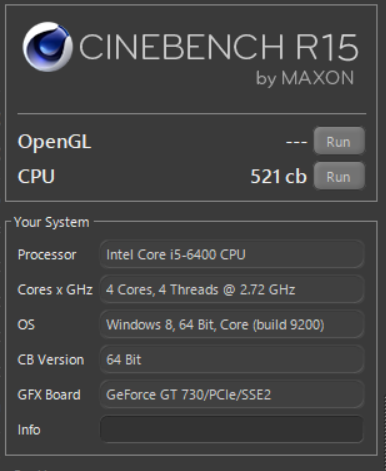Select the OpenGL label
The image size is (386, 471).
(x=54, y=142)
